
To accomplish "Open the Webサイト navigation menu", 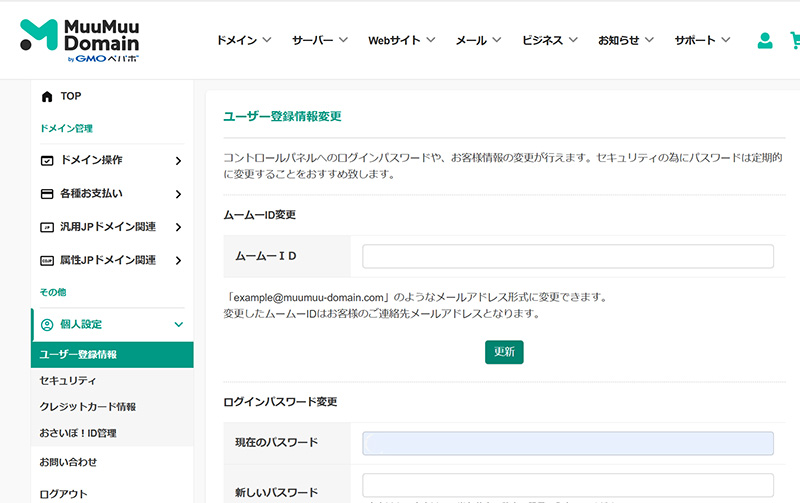I will click(x=401, y=41).
